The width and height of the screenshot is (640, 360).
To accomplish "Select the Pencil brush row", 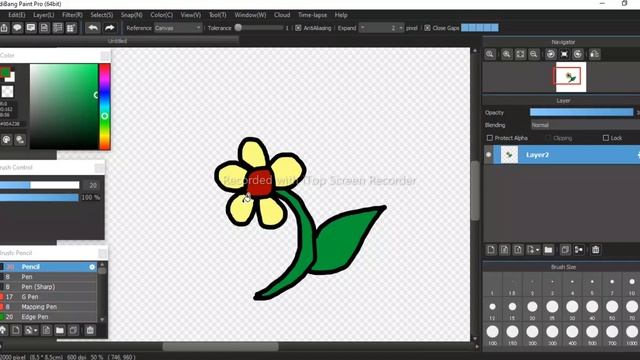I will point(49,267).
